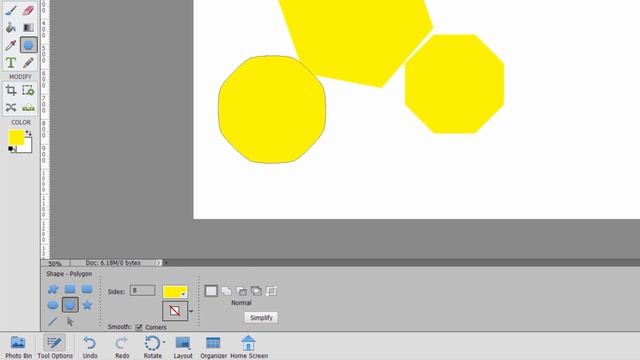This screenshot has width=640, height=360.
Task: Select Add to Shape Area mode
Action: point(226,291)
